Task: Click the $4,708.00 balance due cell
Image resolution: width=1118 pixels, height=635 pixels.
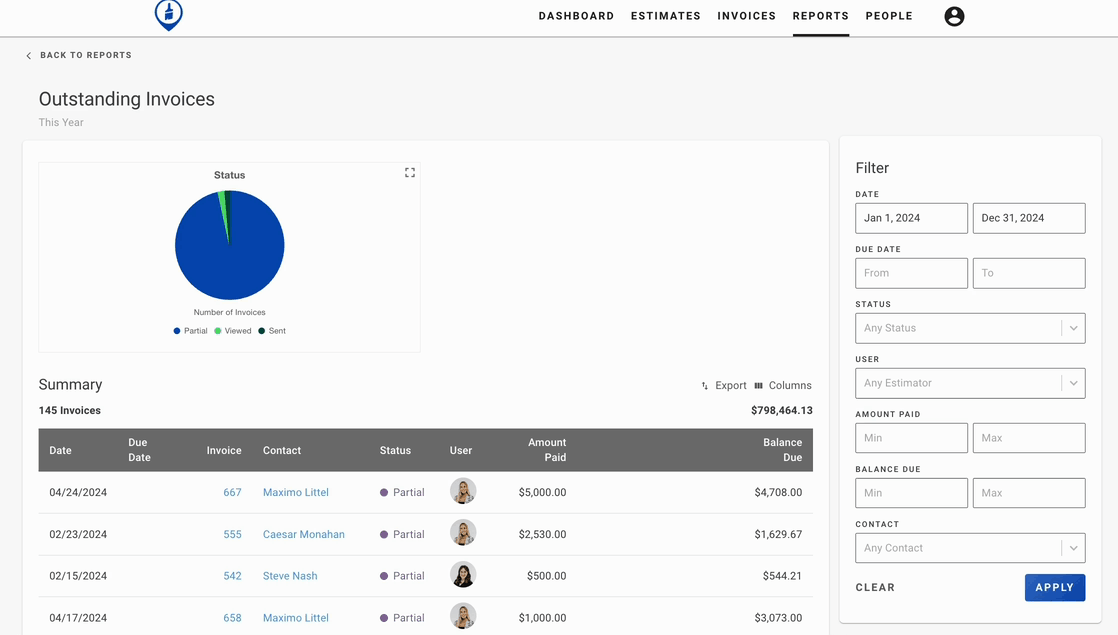Action: coord(778,492)
